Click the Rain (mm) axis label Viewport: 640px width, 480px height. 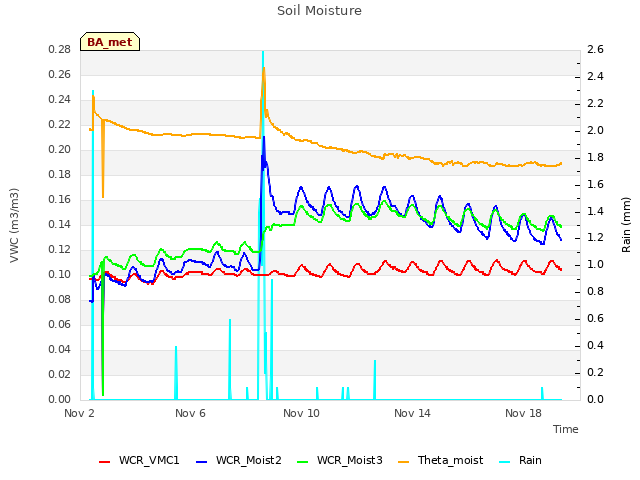pos(626,225)
